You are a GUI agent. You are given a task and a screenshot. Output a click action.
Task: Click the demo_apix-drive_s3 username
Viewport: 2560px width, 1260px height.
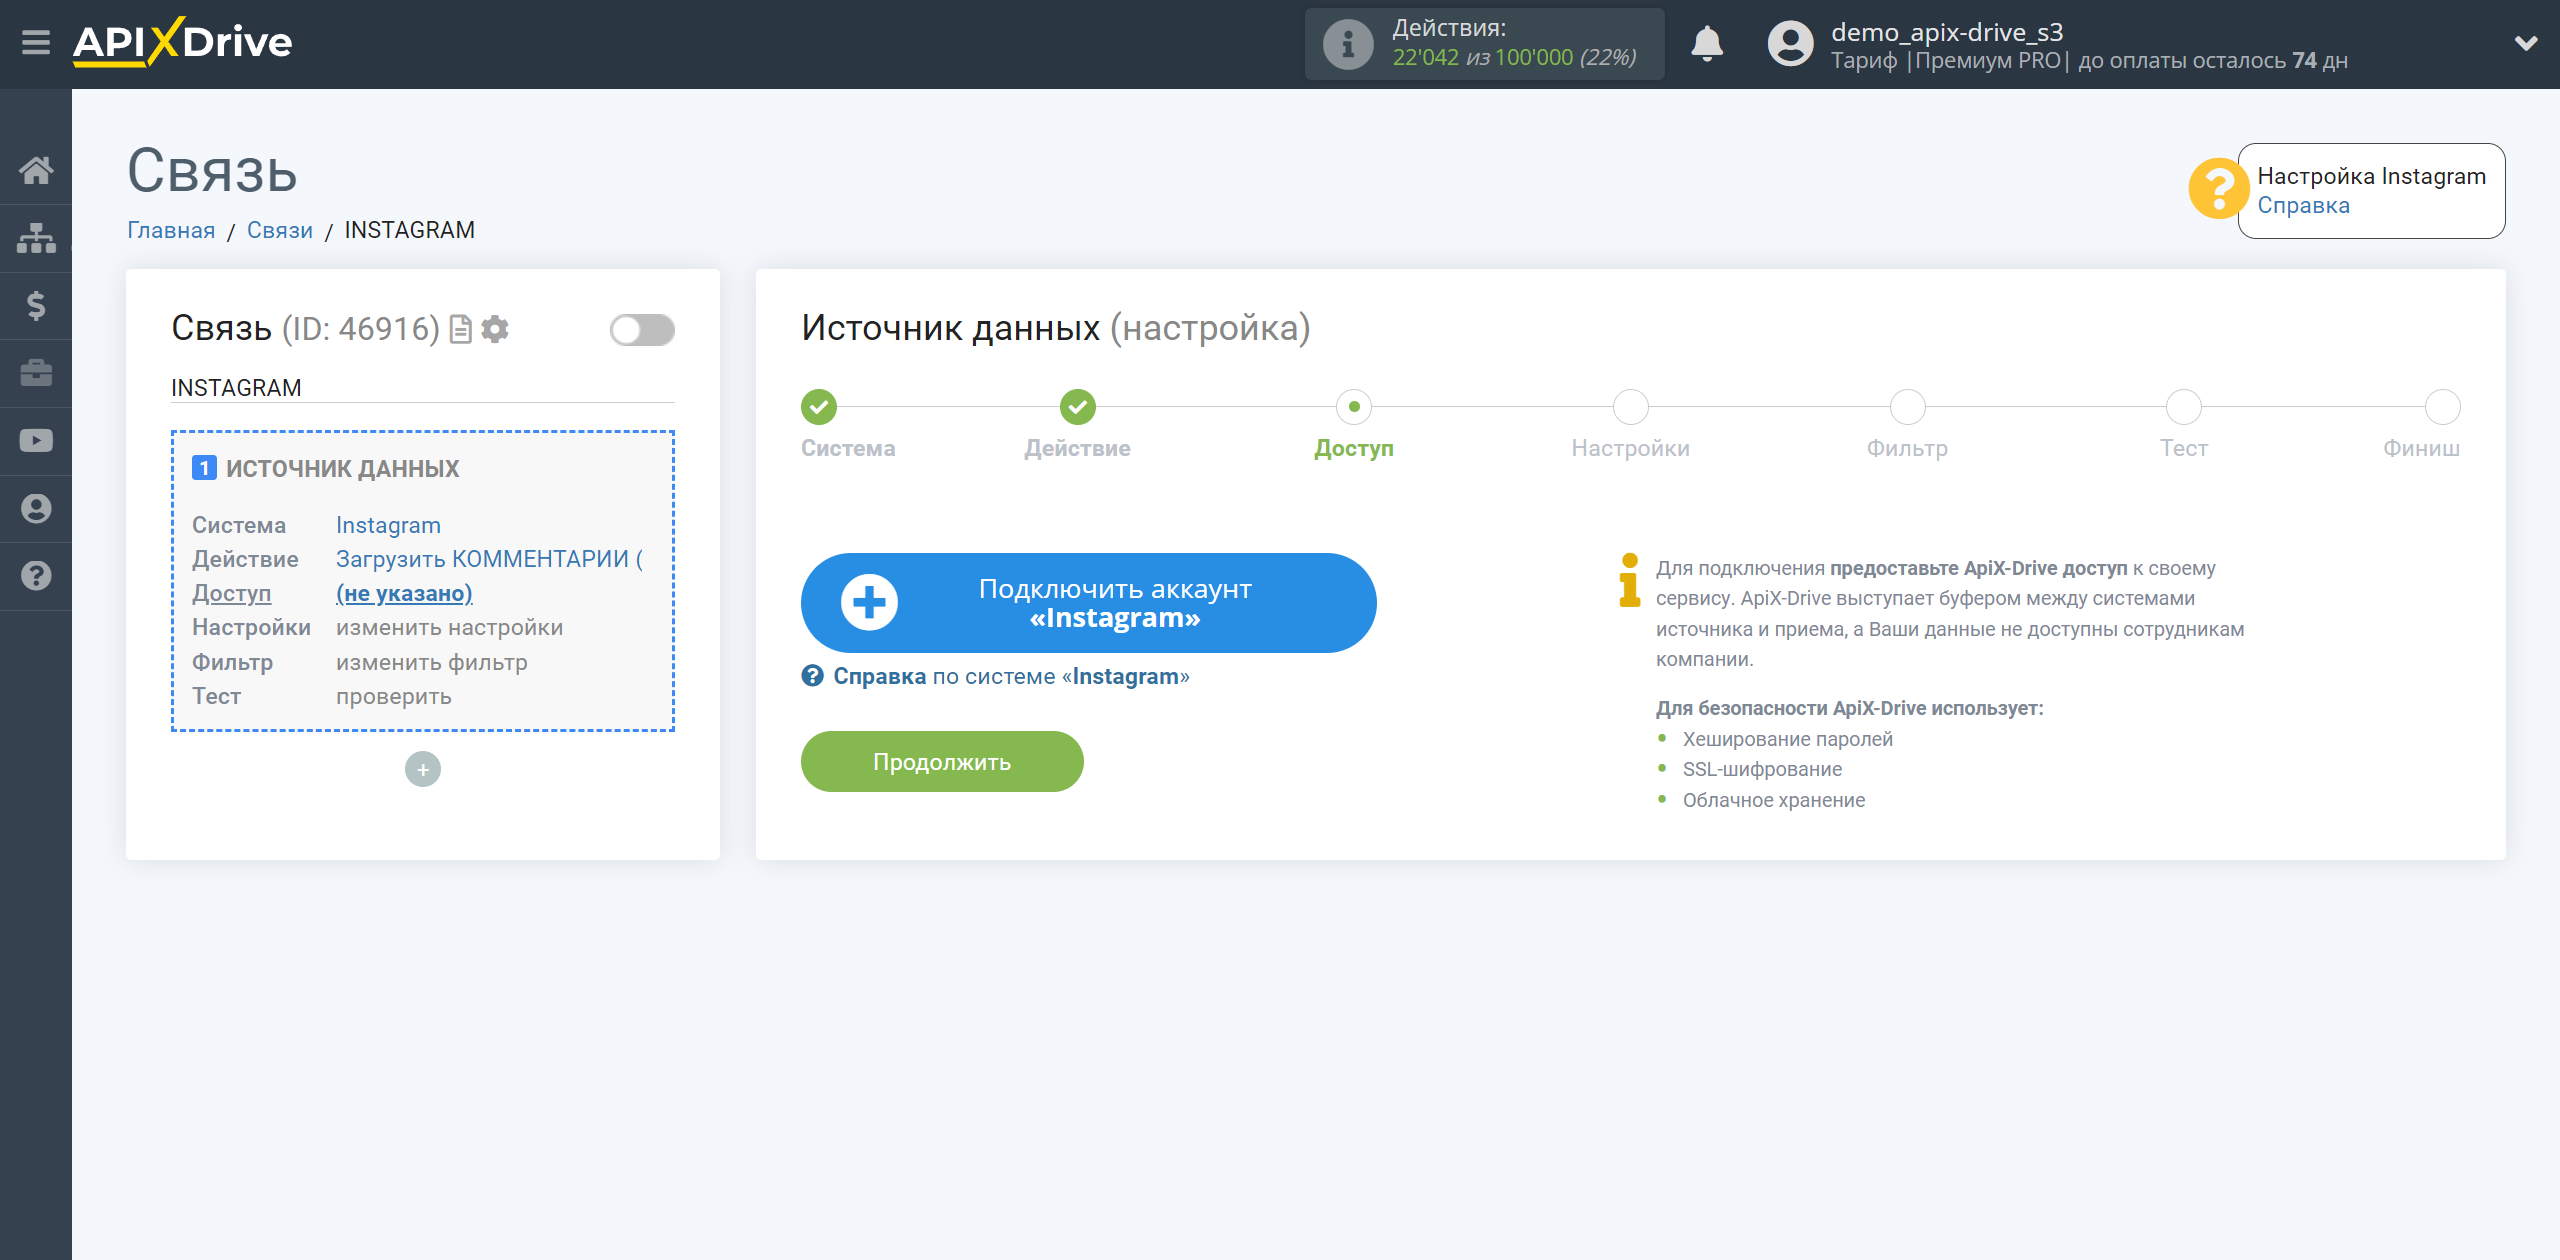[1947, 32]
